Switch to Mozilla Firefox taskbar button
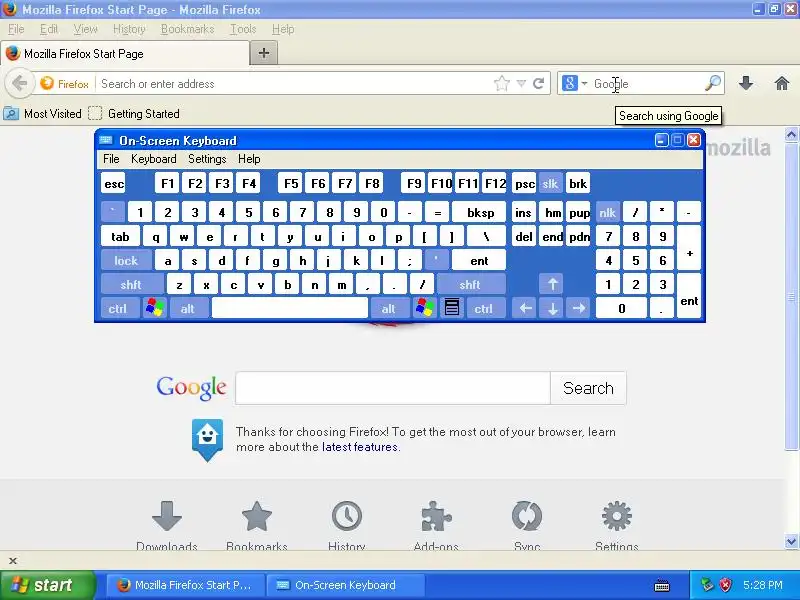Viewport: 800px width, 600px height. [x=185, y=585]
